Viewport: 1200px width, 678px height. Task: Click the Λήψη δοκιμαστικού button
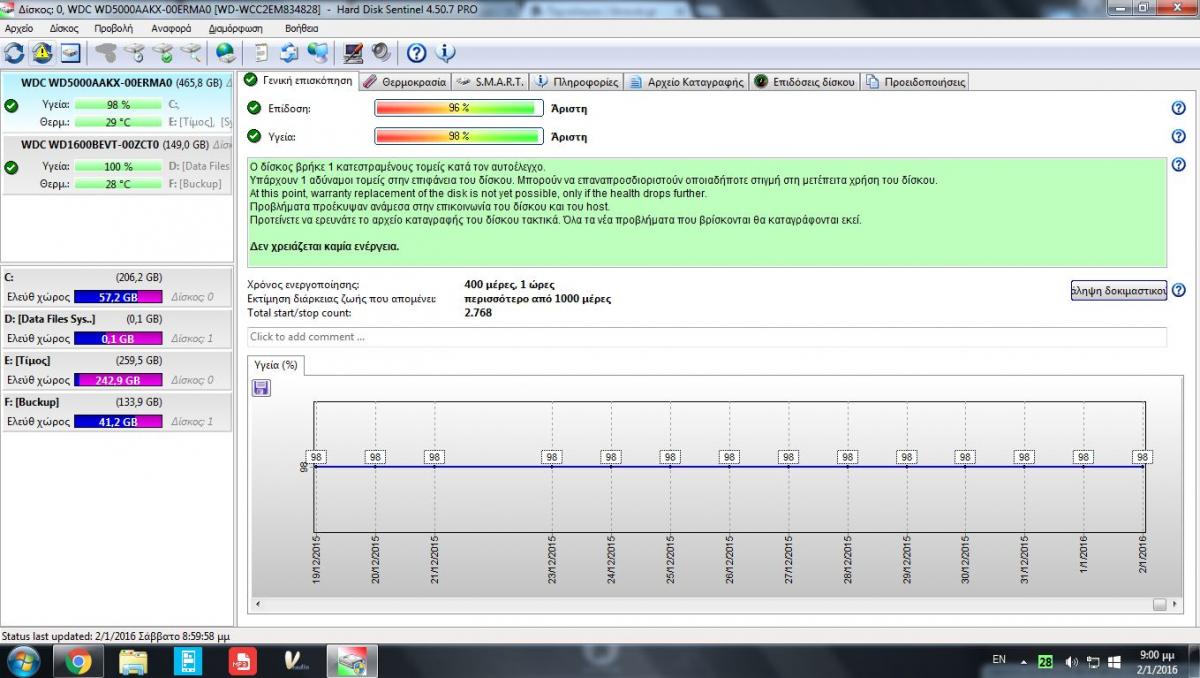(x=1118, y=290)
